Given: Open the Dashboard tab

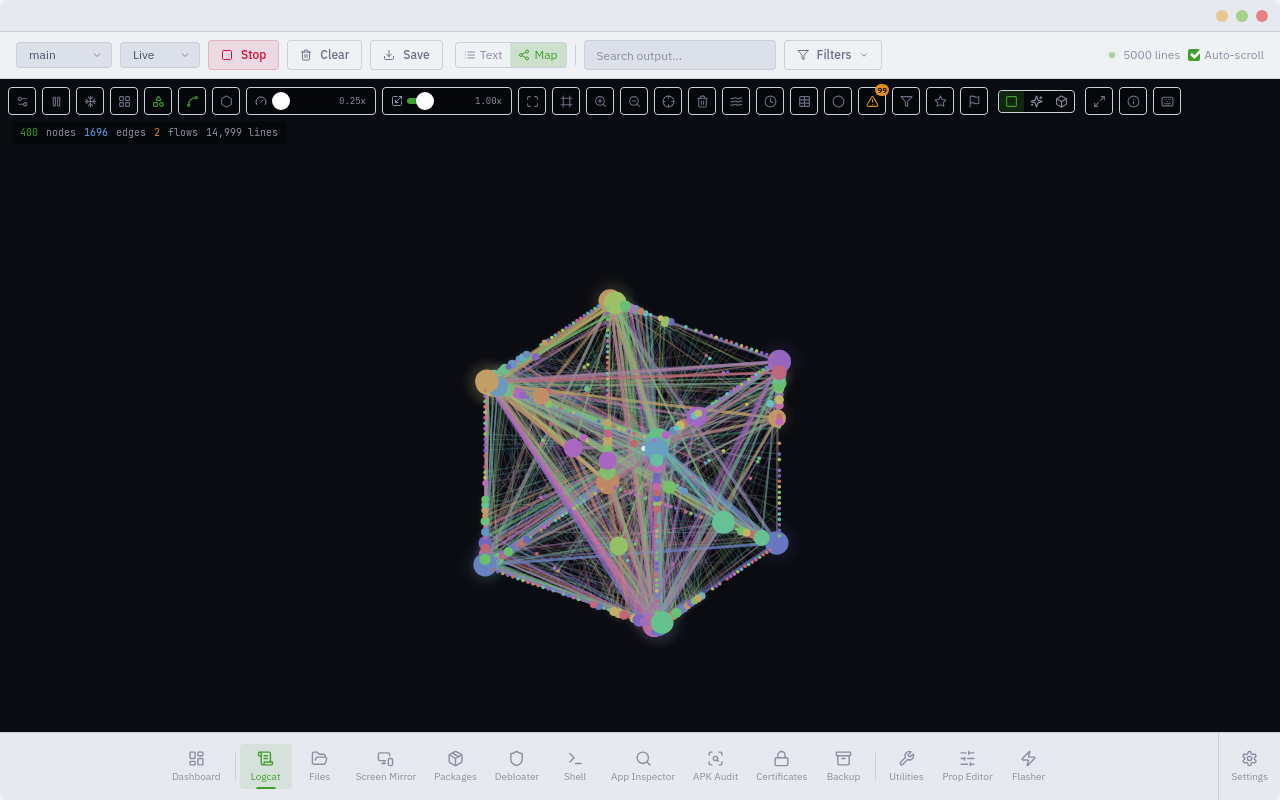Looking at the screenshot, I should pos(196,766).
